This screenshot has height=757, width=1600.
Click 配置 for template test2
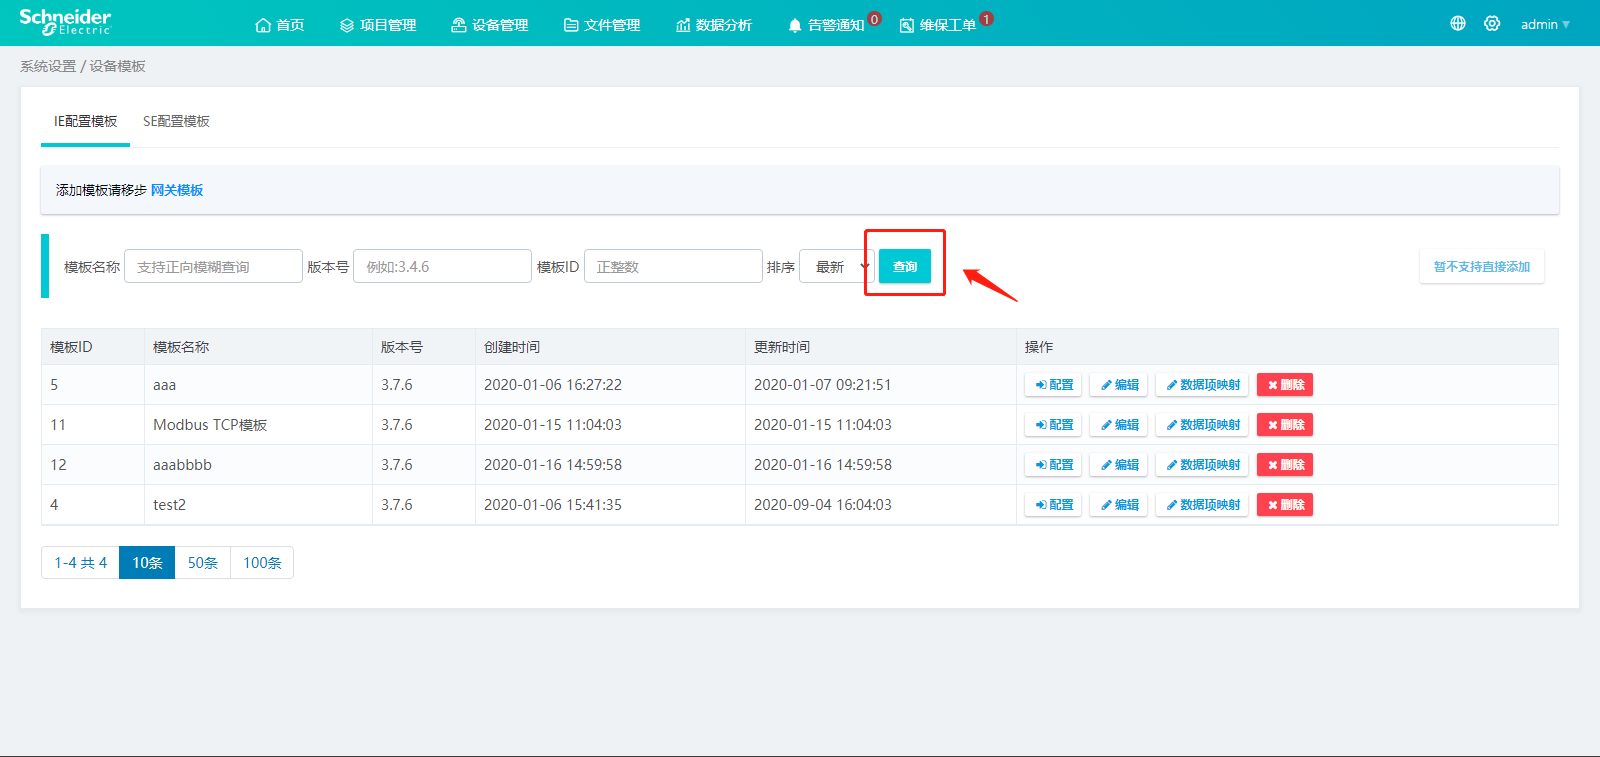[x=1054, y=505]
